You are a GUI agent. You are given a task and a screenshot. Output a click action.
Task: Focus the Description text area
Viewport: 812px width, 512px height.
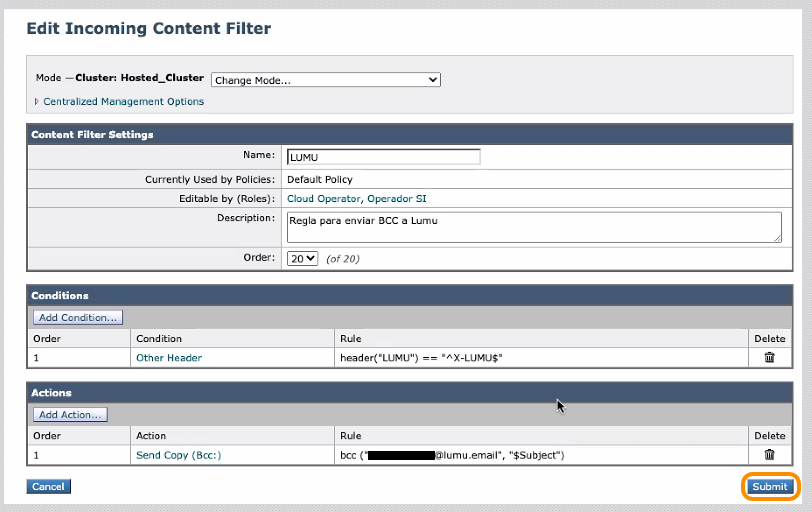click(x=533, y=226)
